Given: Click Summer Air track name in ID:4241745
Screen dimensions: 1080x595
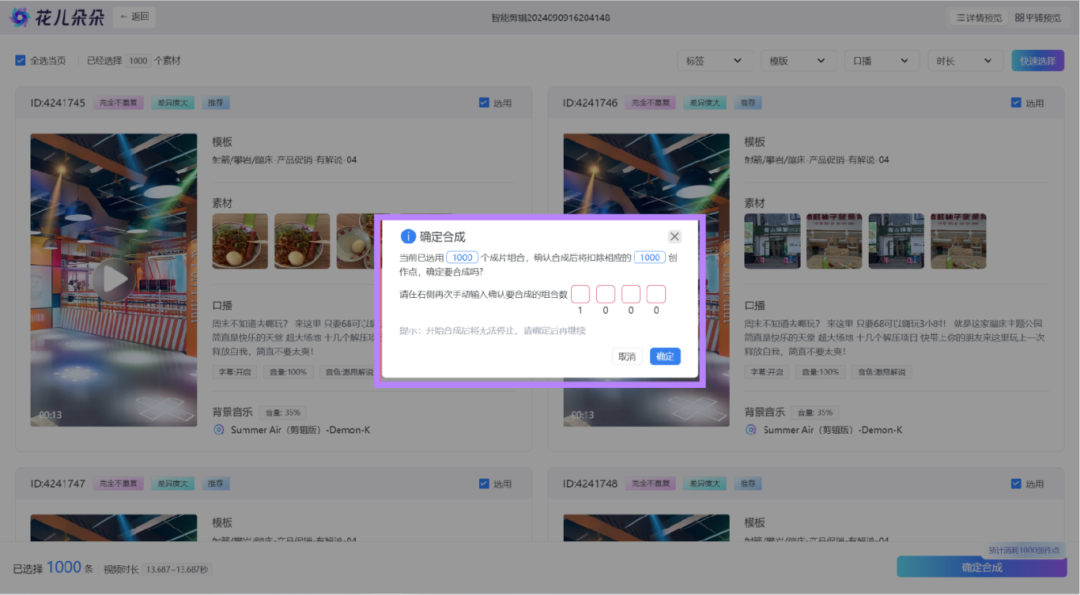Looking at the screenshot, I should 300,430.
